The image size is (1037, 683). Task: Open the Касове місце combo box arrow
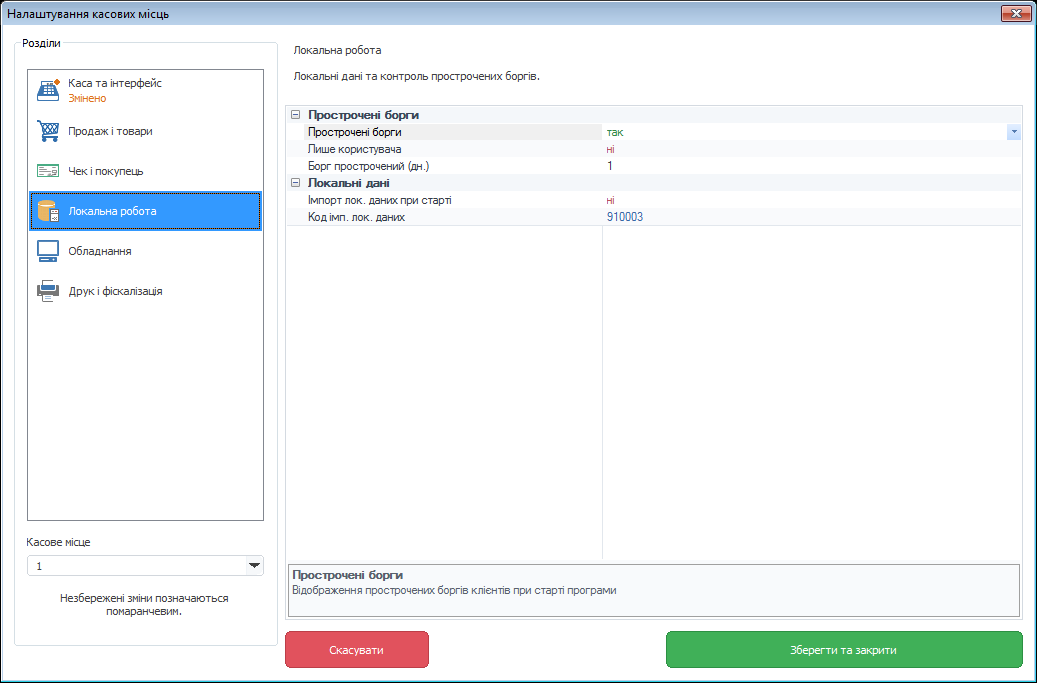point(255,565)
